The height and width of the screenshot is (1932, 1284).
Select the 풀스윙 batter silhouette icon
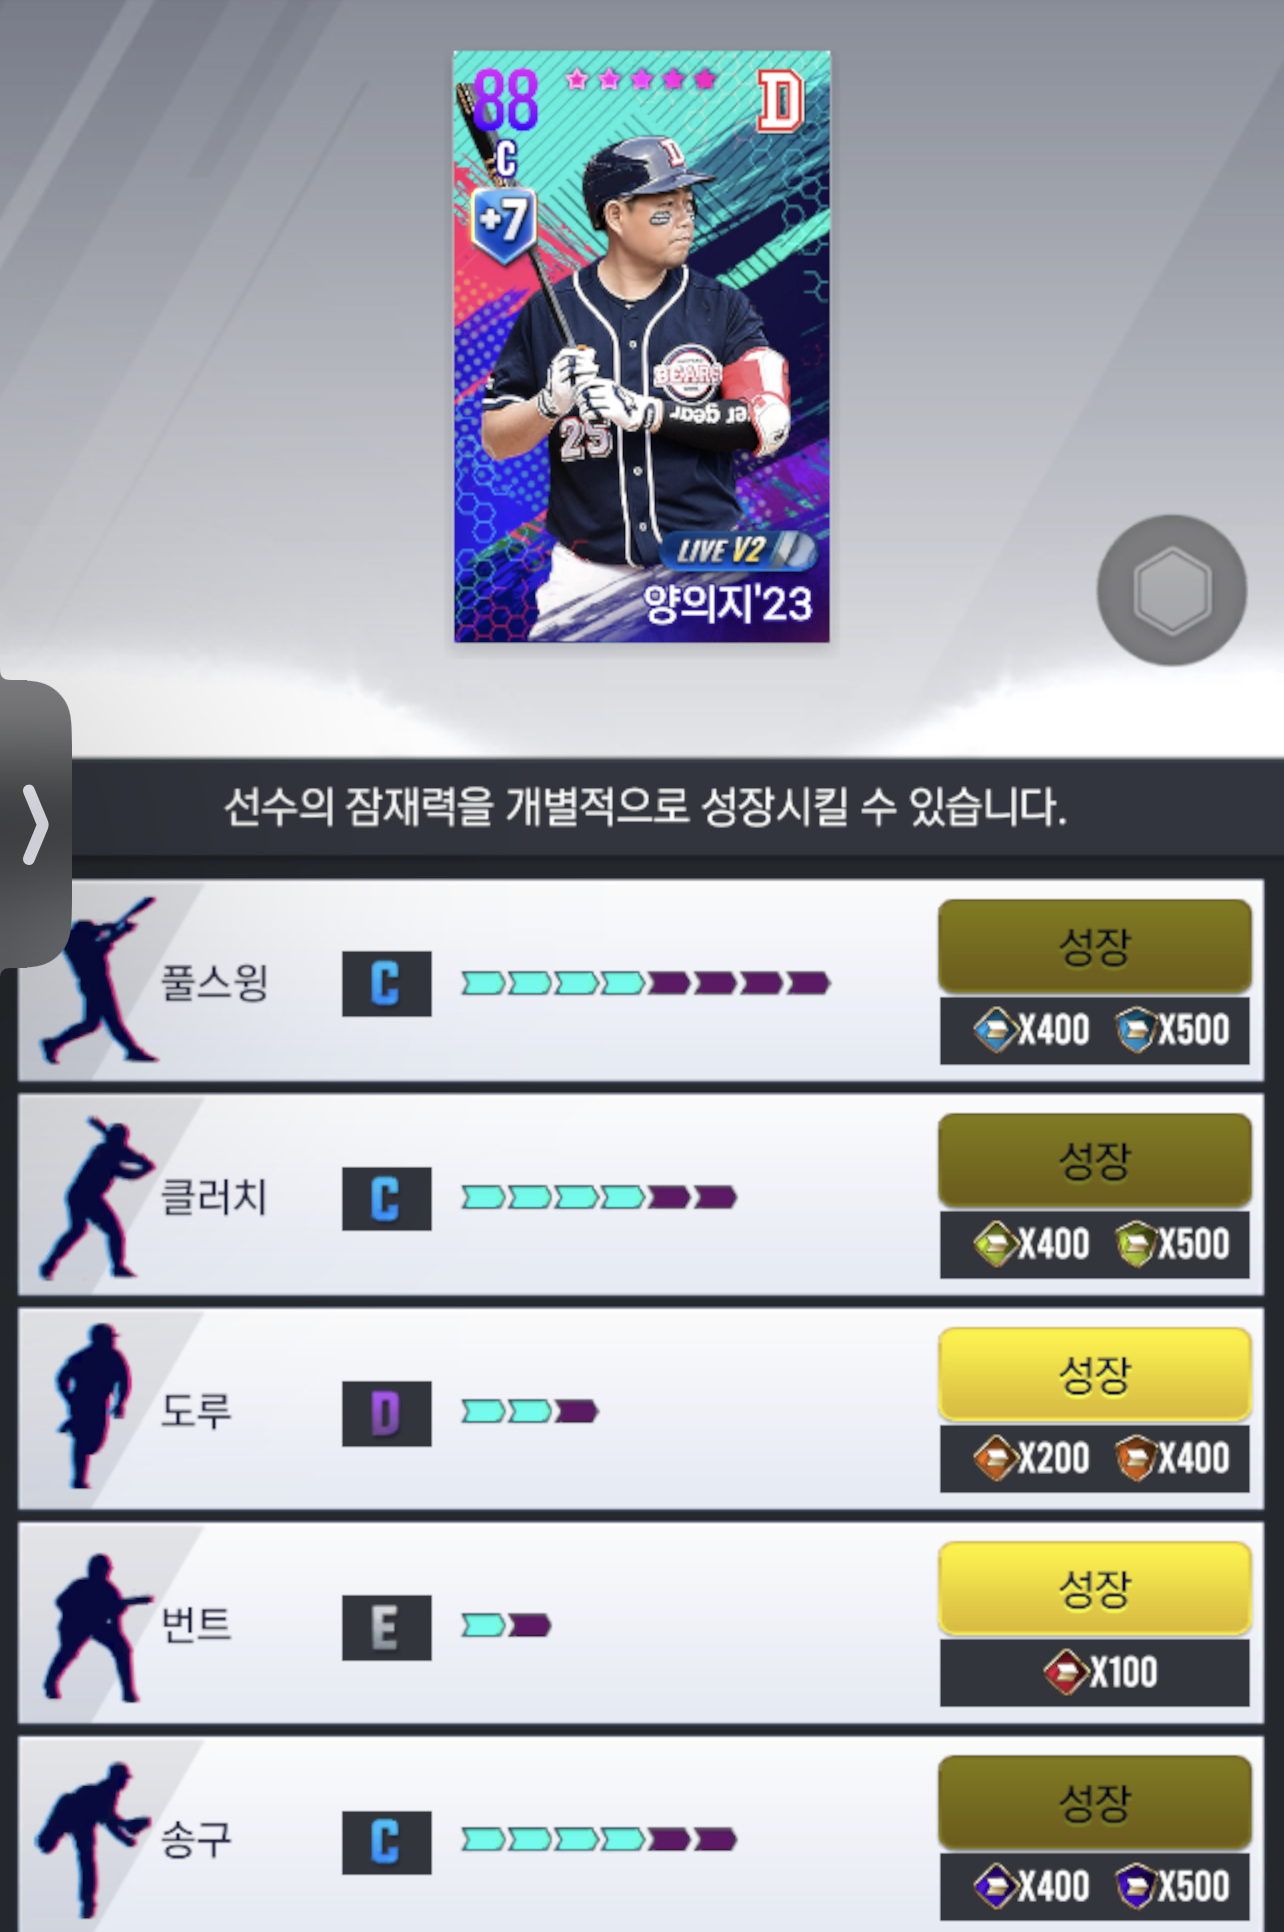[x=98, y=980]
